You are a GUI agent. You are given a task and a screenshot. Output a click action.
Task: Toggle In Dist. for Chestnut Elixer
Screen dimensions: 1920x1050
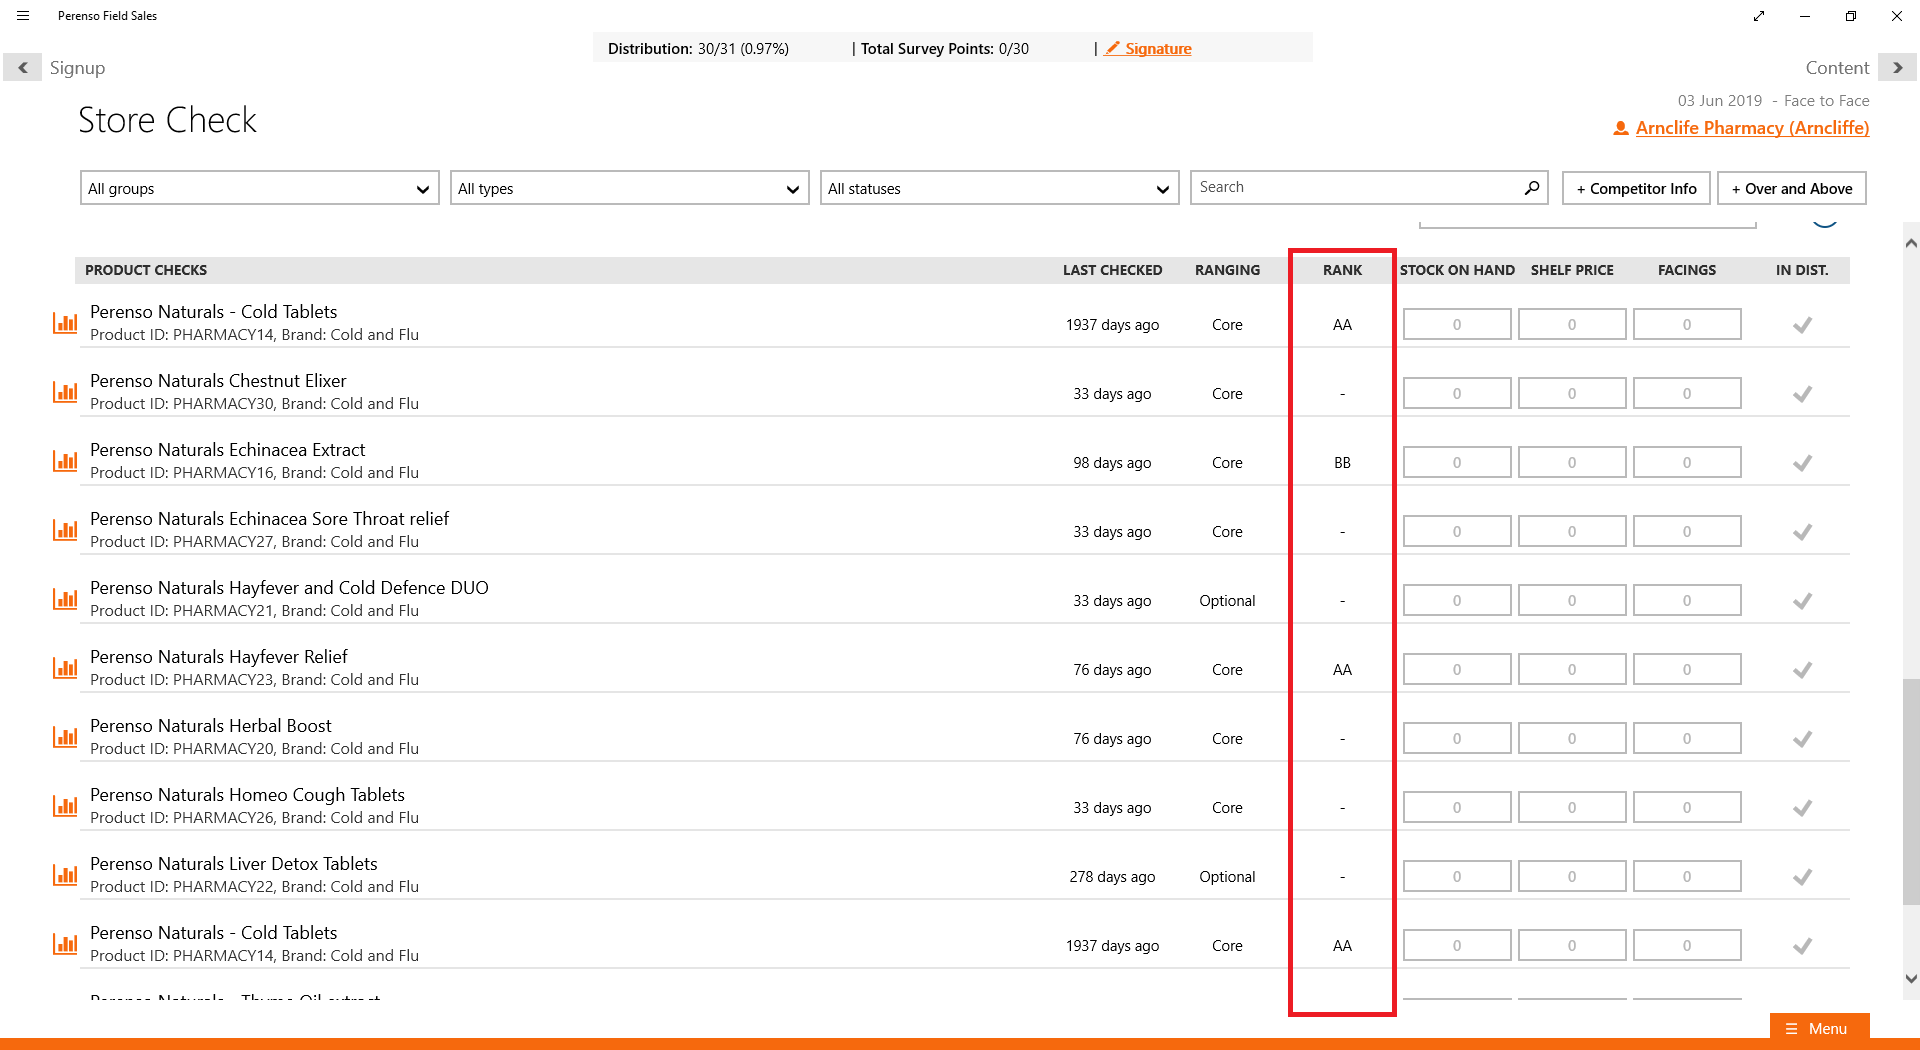click(x=1802, y=394)
